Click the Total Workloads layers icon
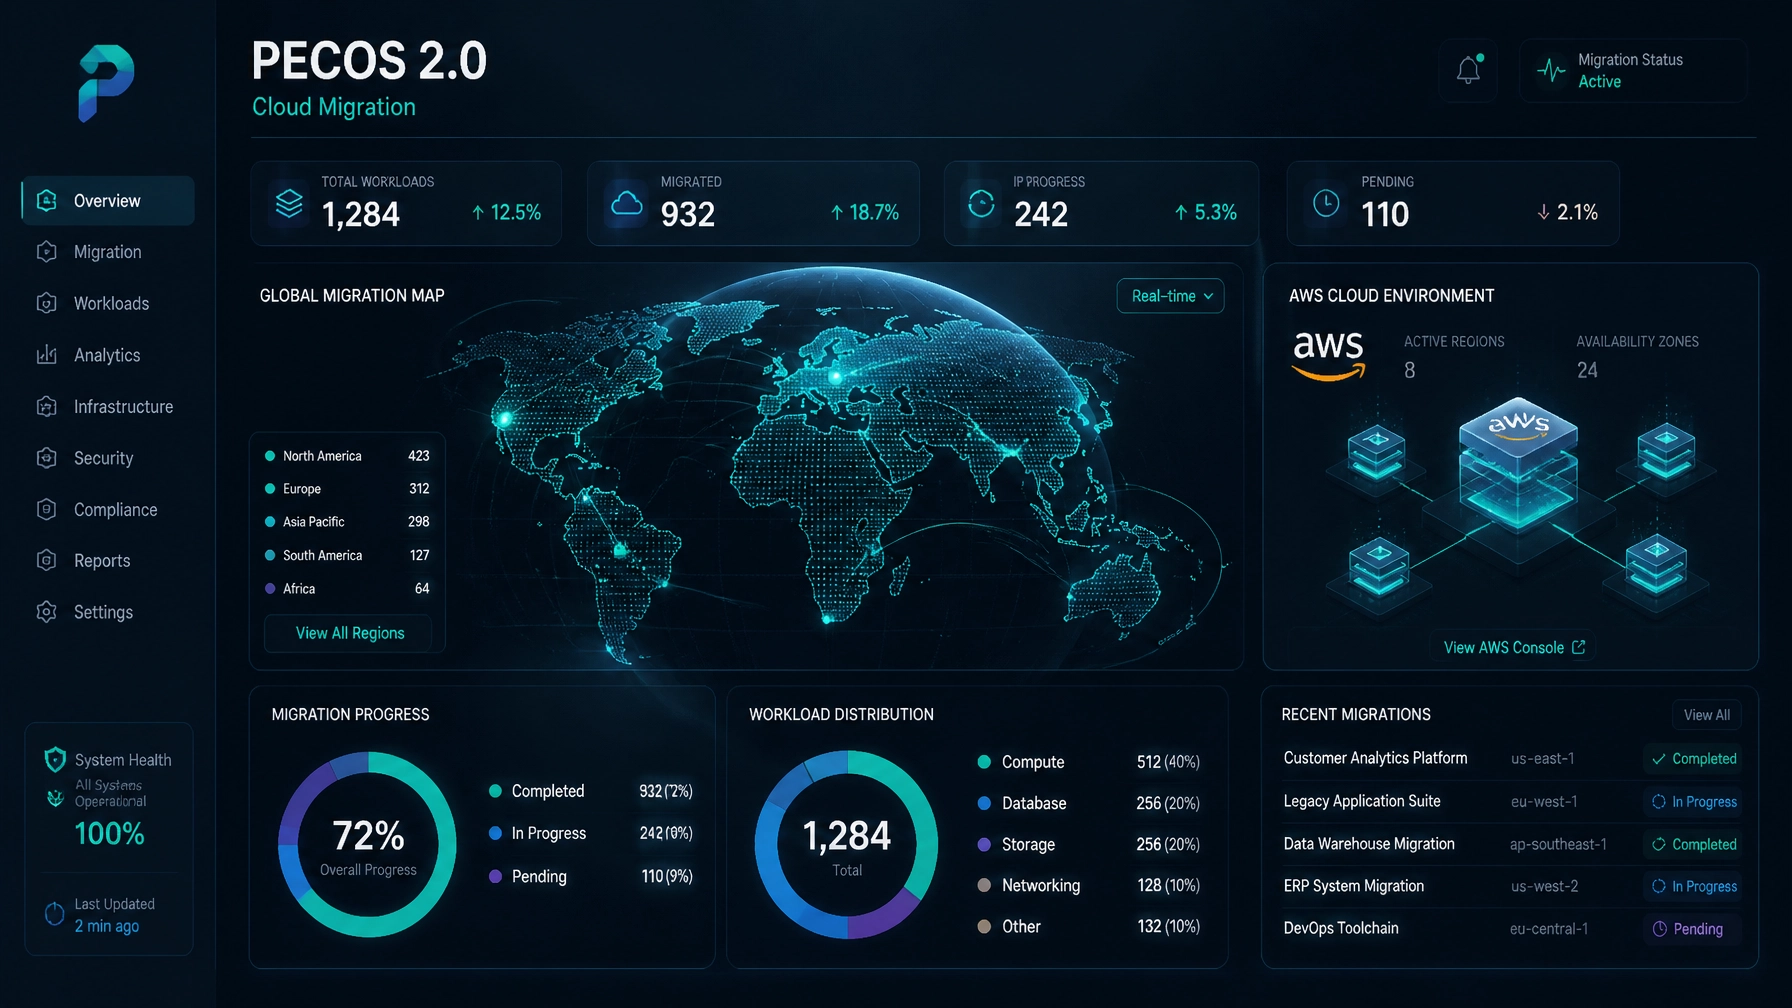Viewport: 1792px width, 1008px height. 289,203
